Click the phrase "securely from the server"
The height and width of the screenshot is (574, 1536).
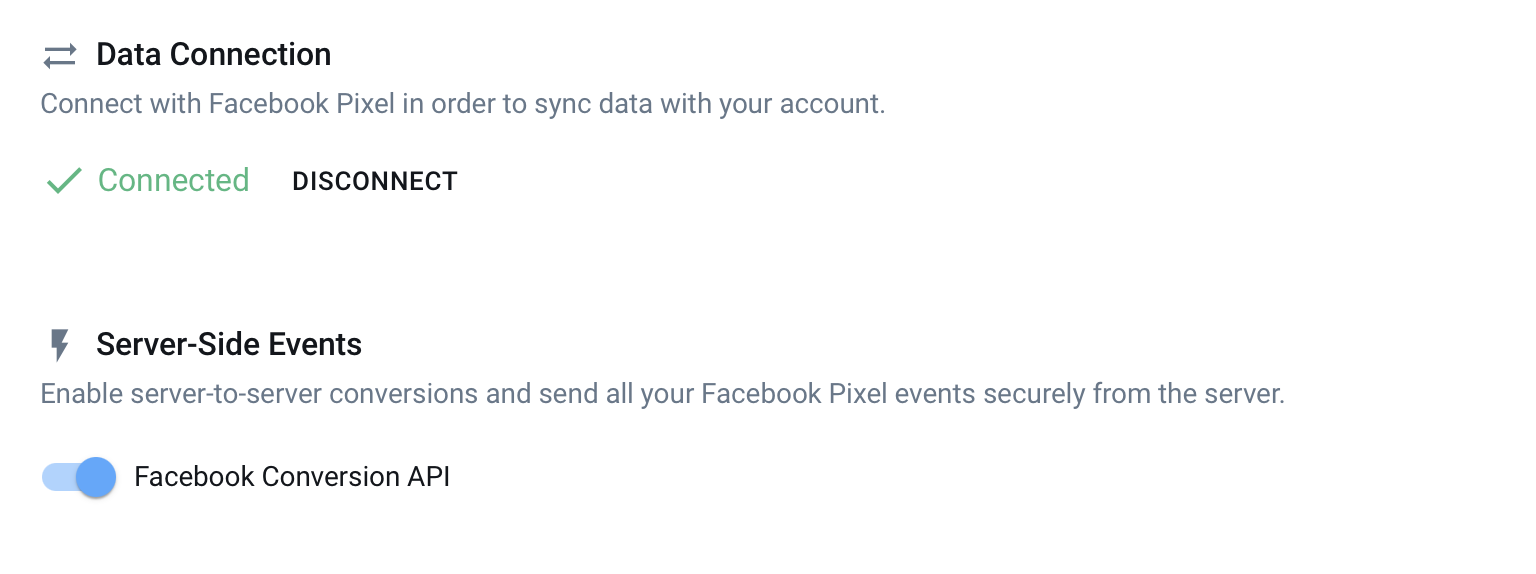(x=1133, y=394)
